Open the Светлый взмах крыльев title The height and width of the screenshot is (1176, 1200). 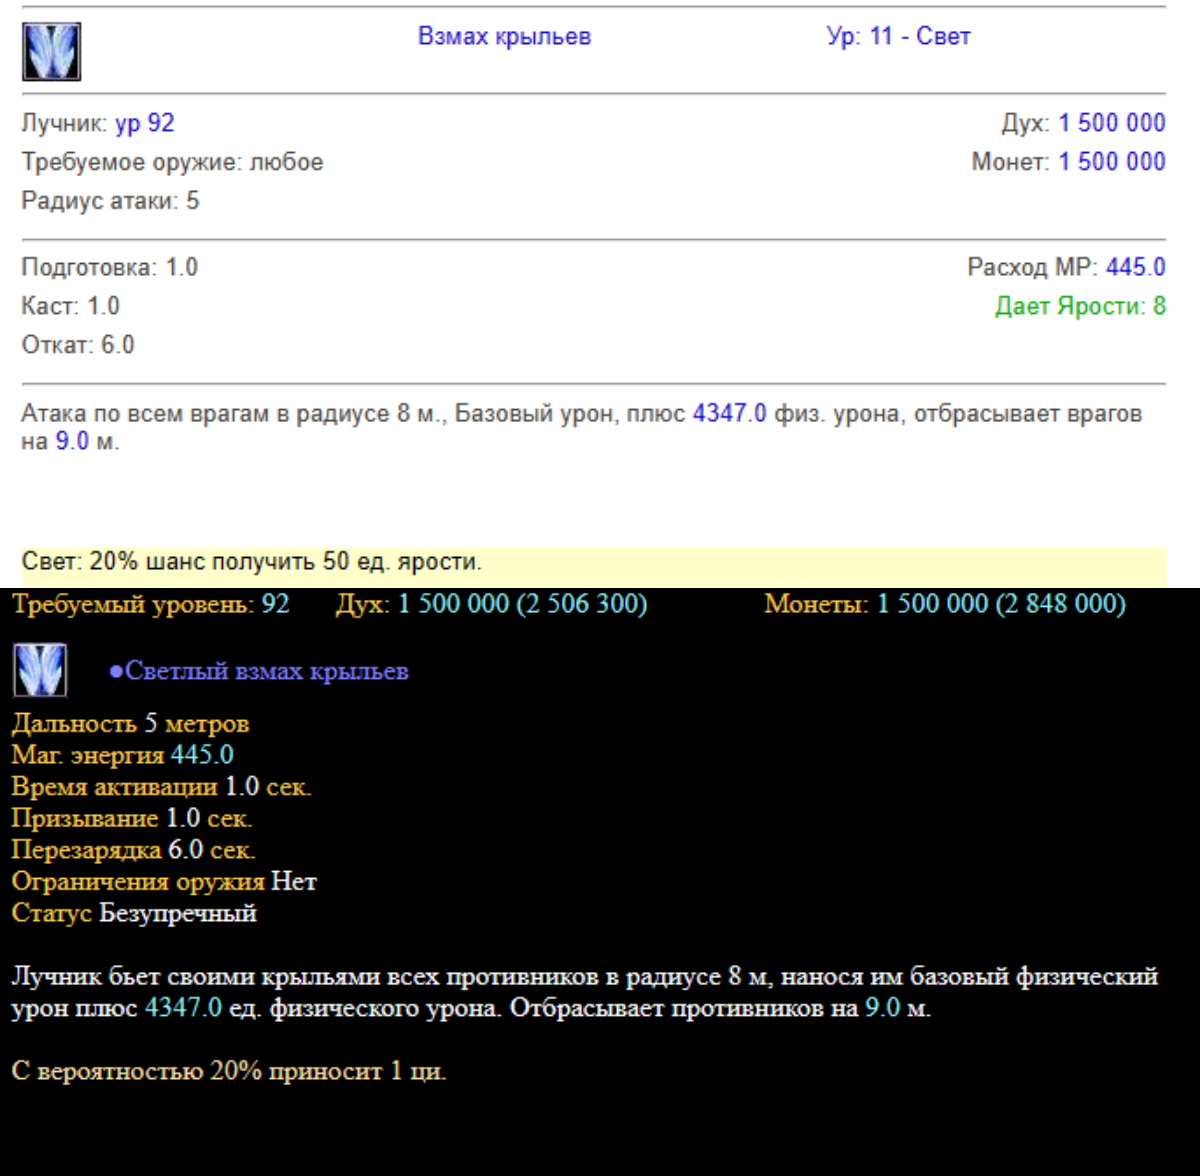265,671
